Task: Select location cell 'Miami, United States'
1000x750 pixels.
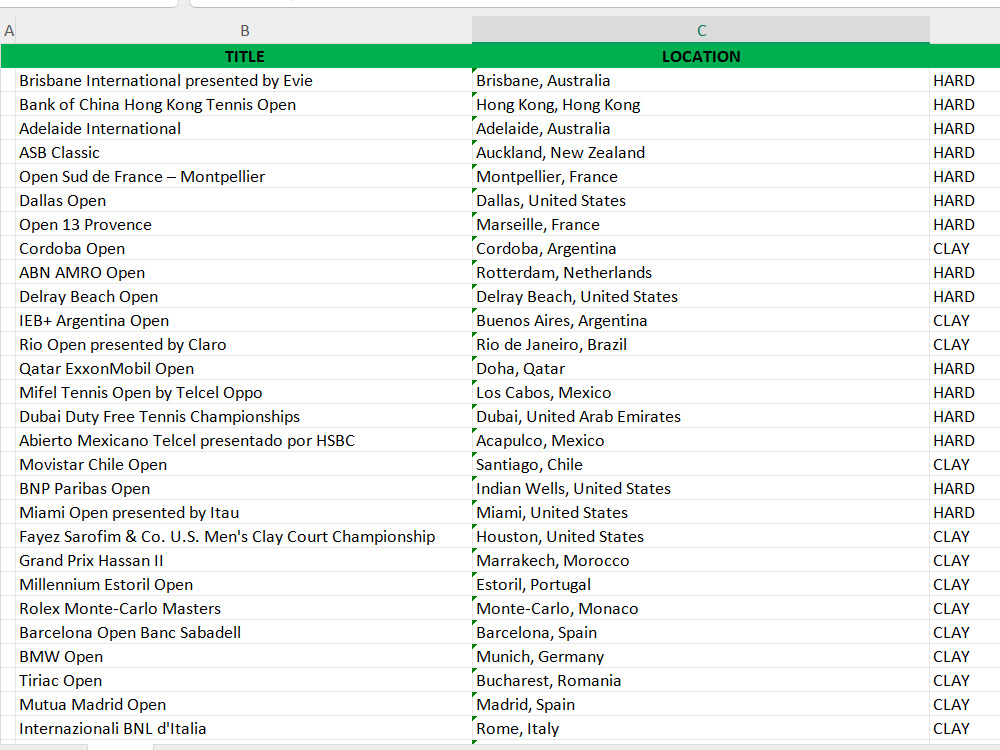Action: click(x=701, y=513)
